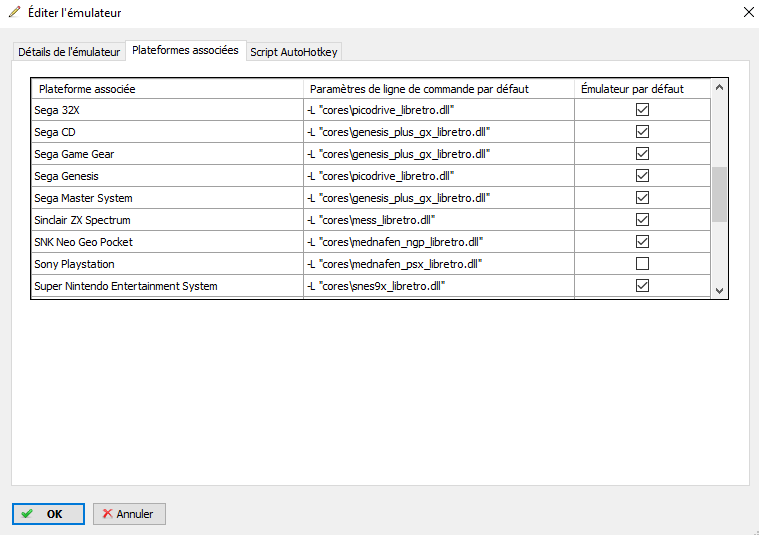Toggle default emulator for Sinclair ZX Spectrum
This screenshot has height=535, width=759.
642,220
